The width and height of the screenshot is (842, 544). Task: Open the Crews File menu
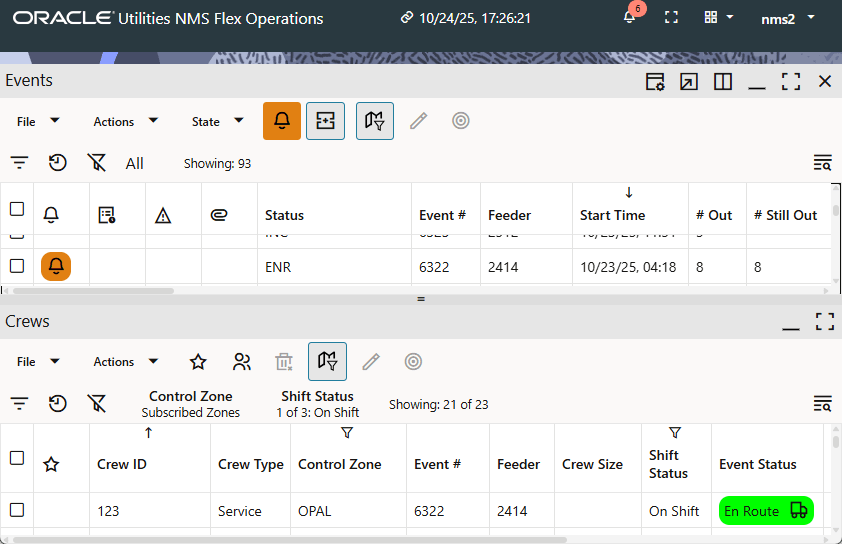click(38, 361)
